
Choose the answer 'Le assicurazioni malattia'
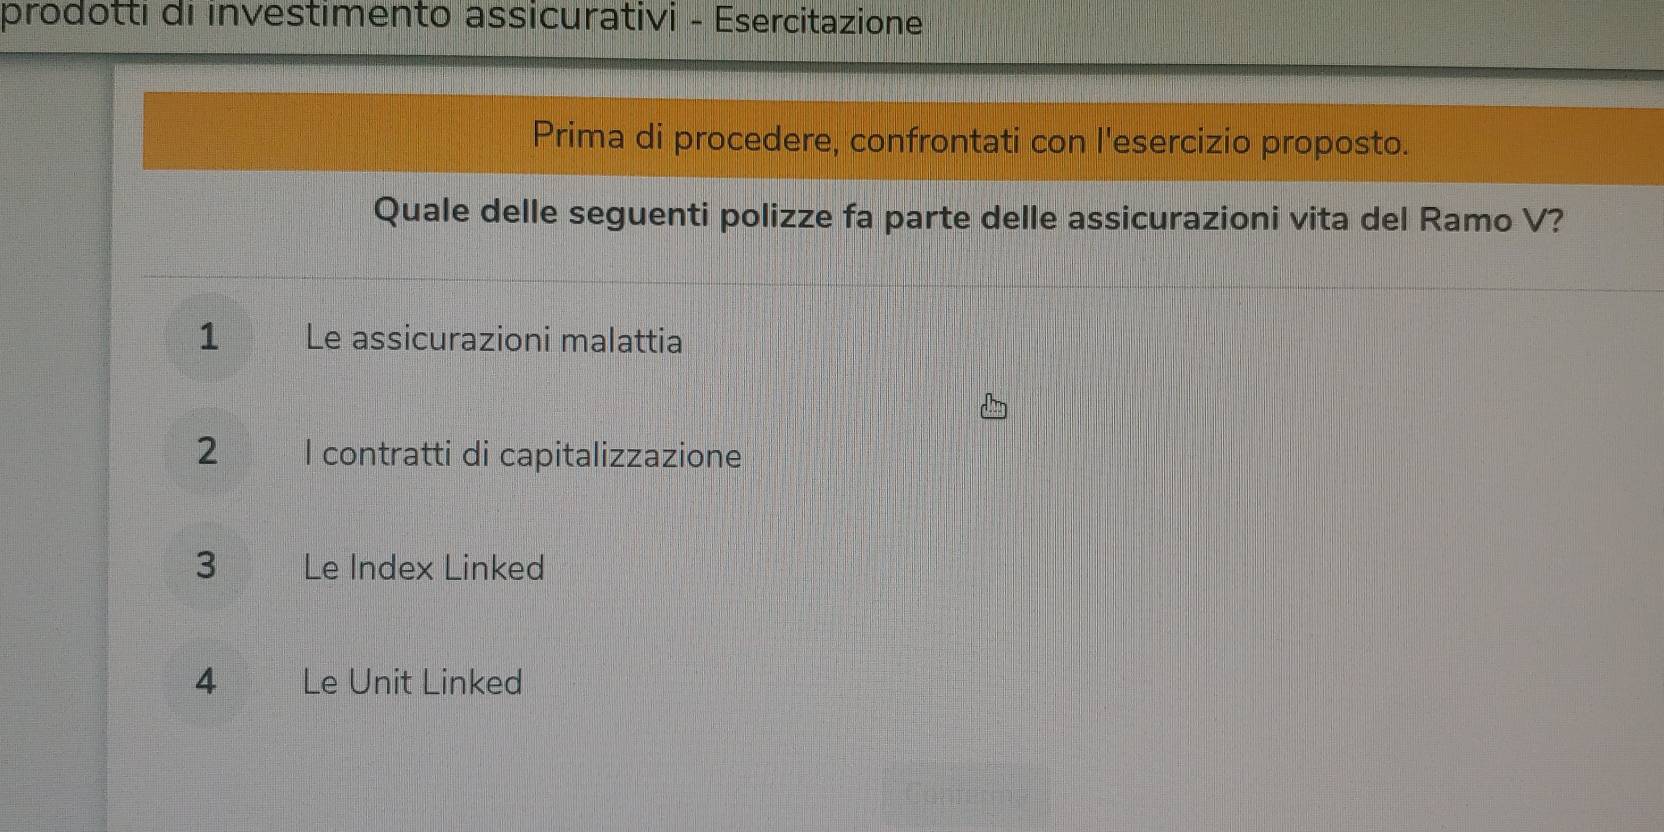(494, 340)
